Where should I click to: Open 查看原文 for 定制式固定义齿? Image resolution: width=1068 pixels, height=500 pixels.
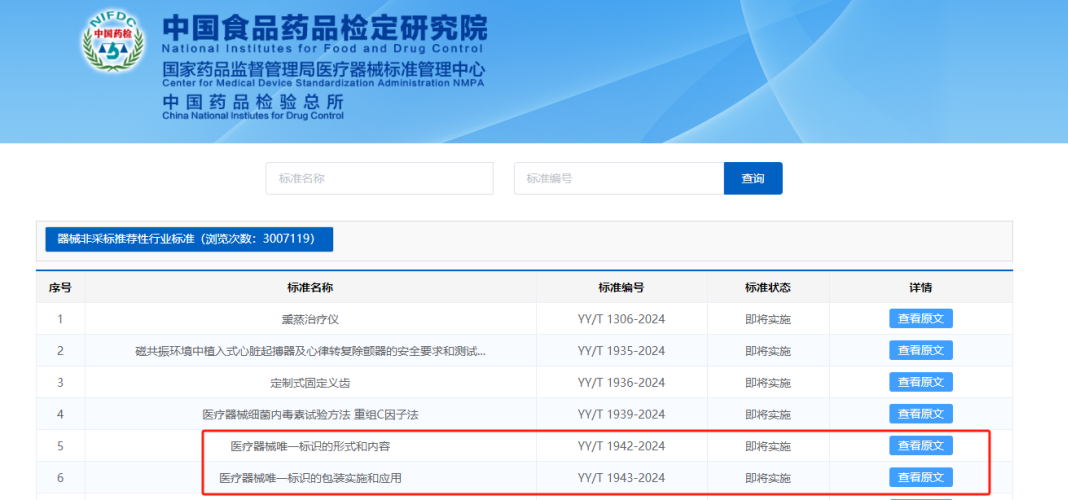point(920,382)
